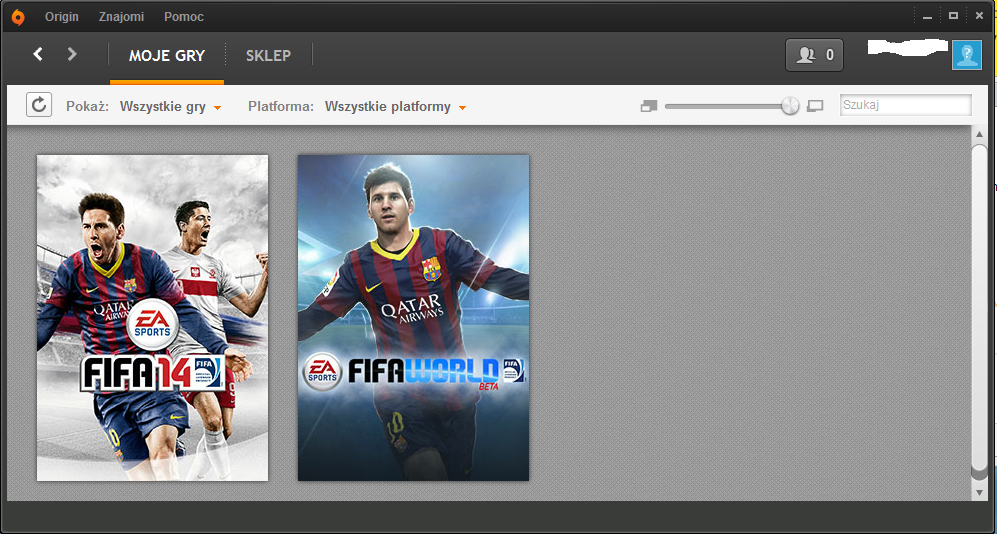This screenshot has height=534, width=997.
Task: Select the FIFA 14 game cover
Action: tap(153, 318)
